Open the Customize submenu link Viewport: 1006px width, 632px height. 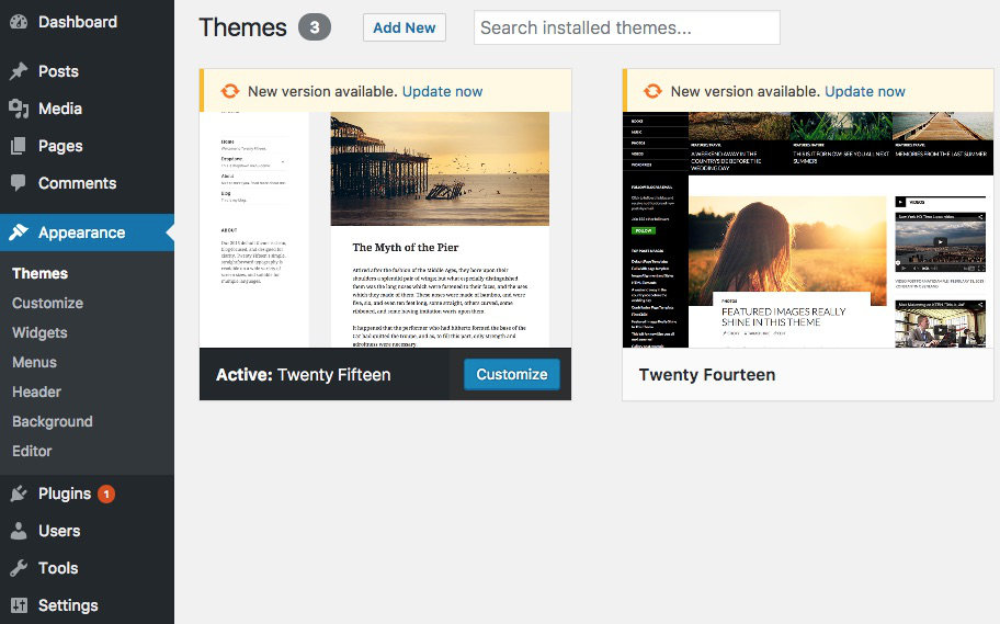pos(47,303)
